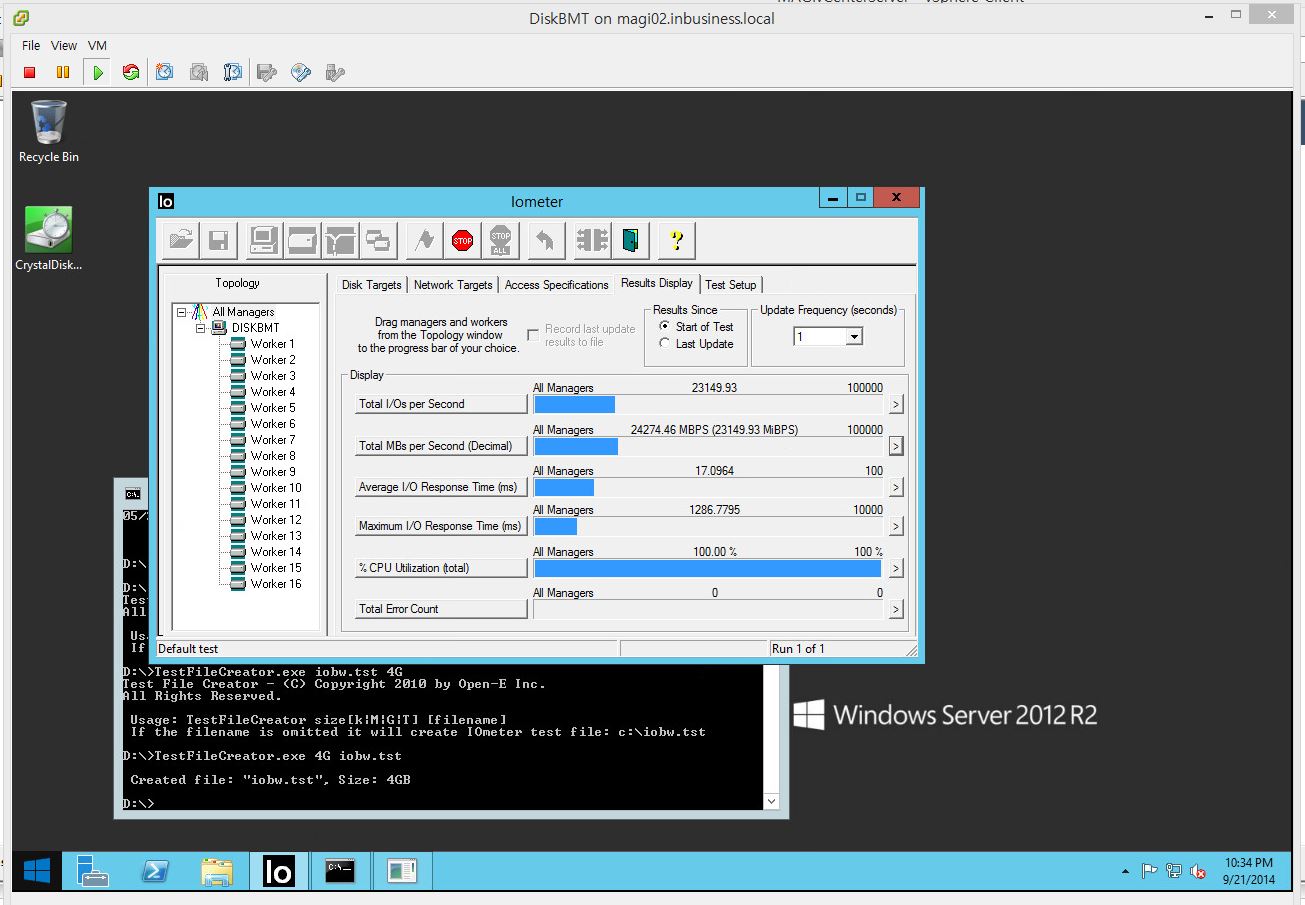1305x905 pixels.
Task: Click the red STOP sign icon
Action: tap(462, 240)
